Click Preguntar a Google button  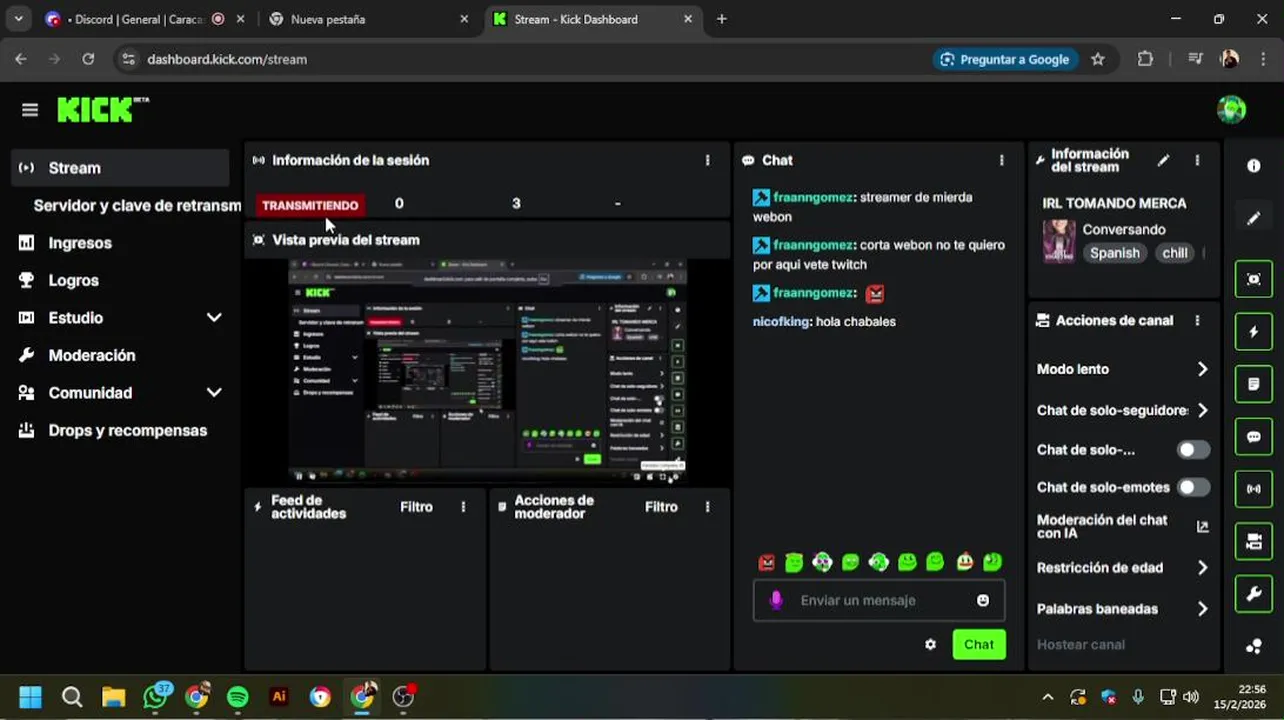coord(1005,59)
